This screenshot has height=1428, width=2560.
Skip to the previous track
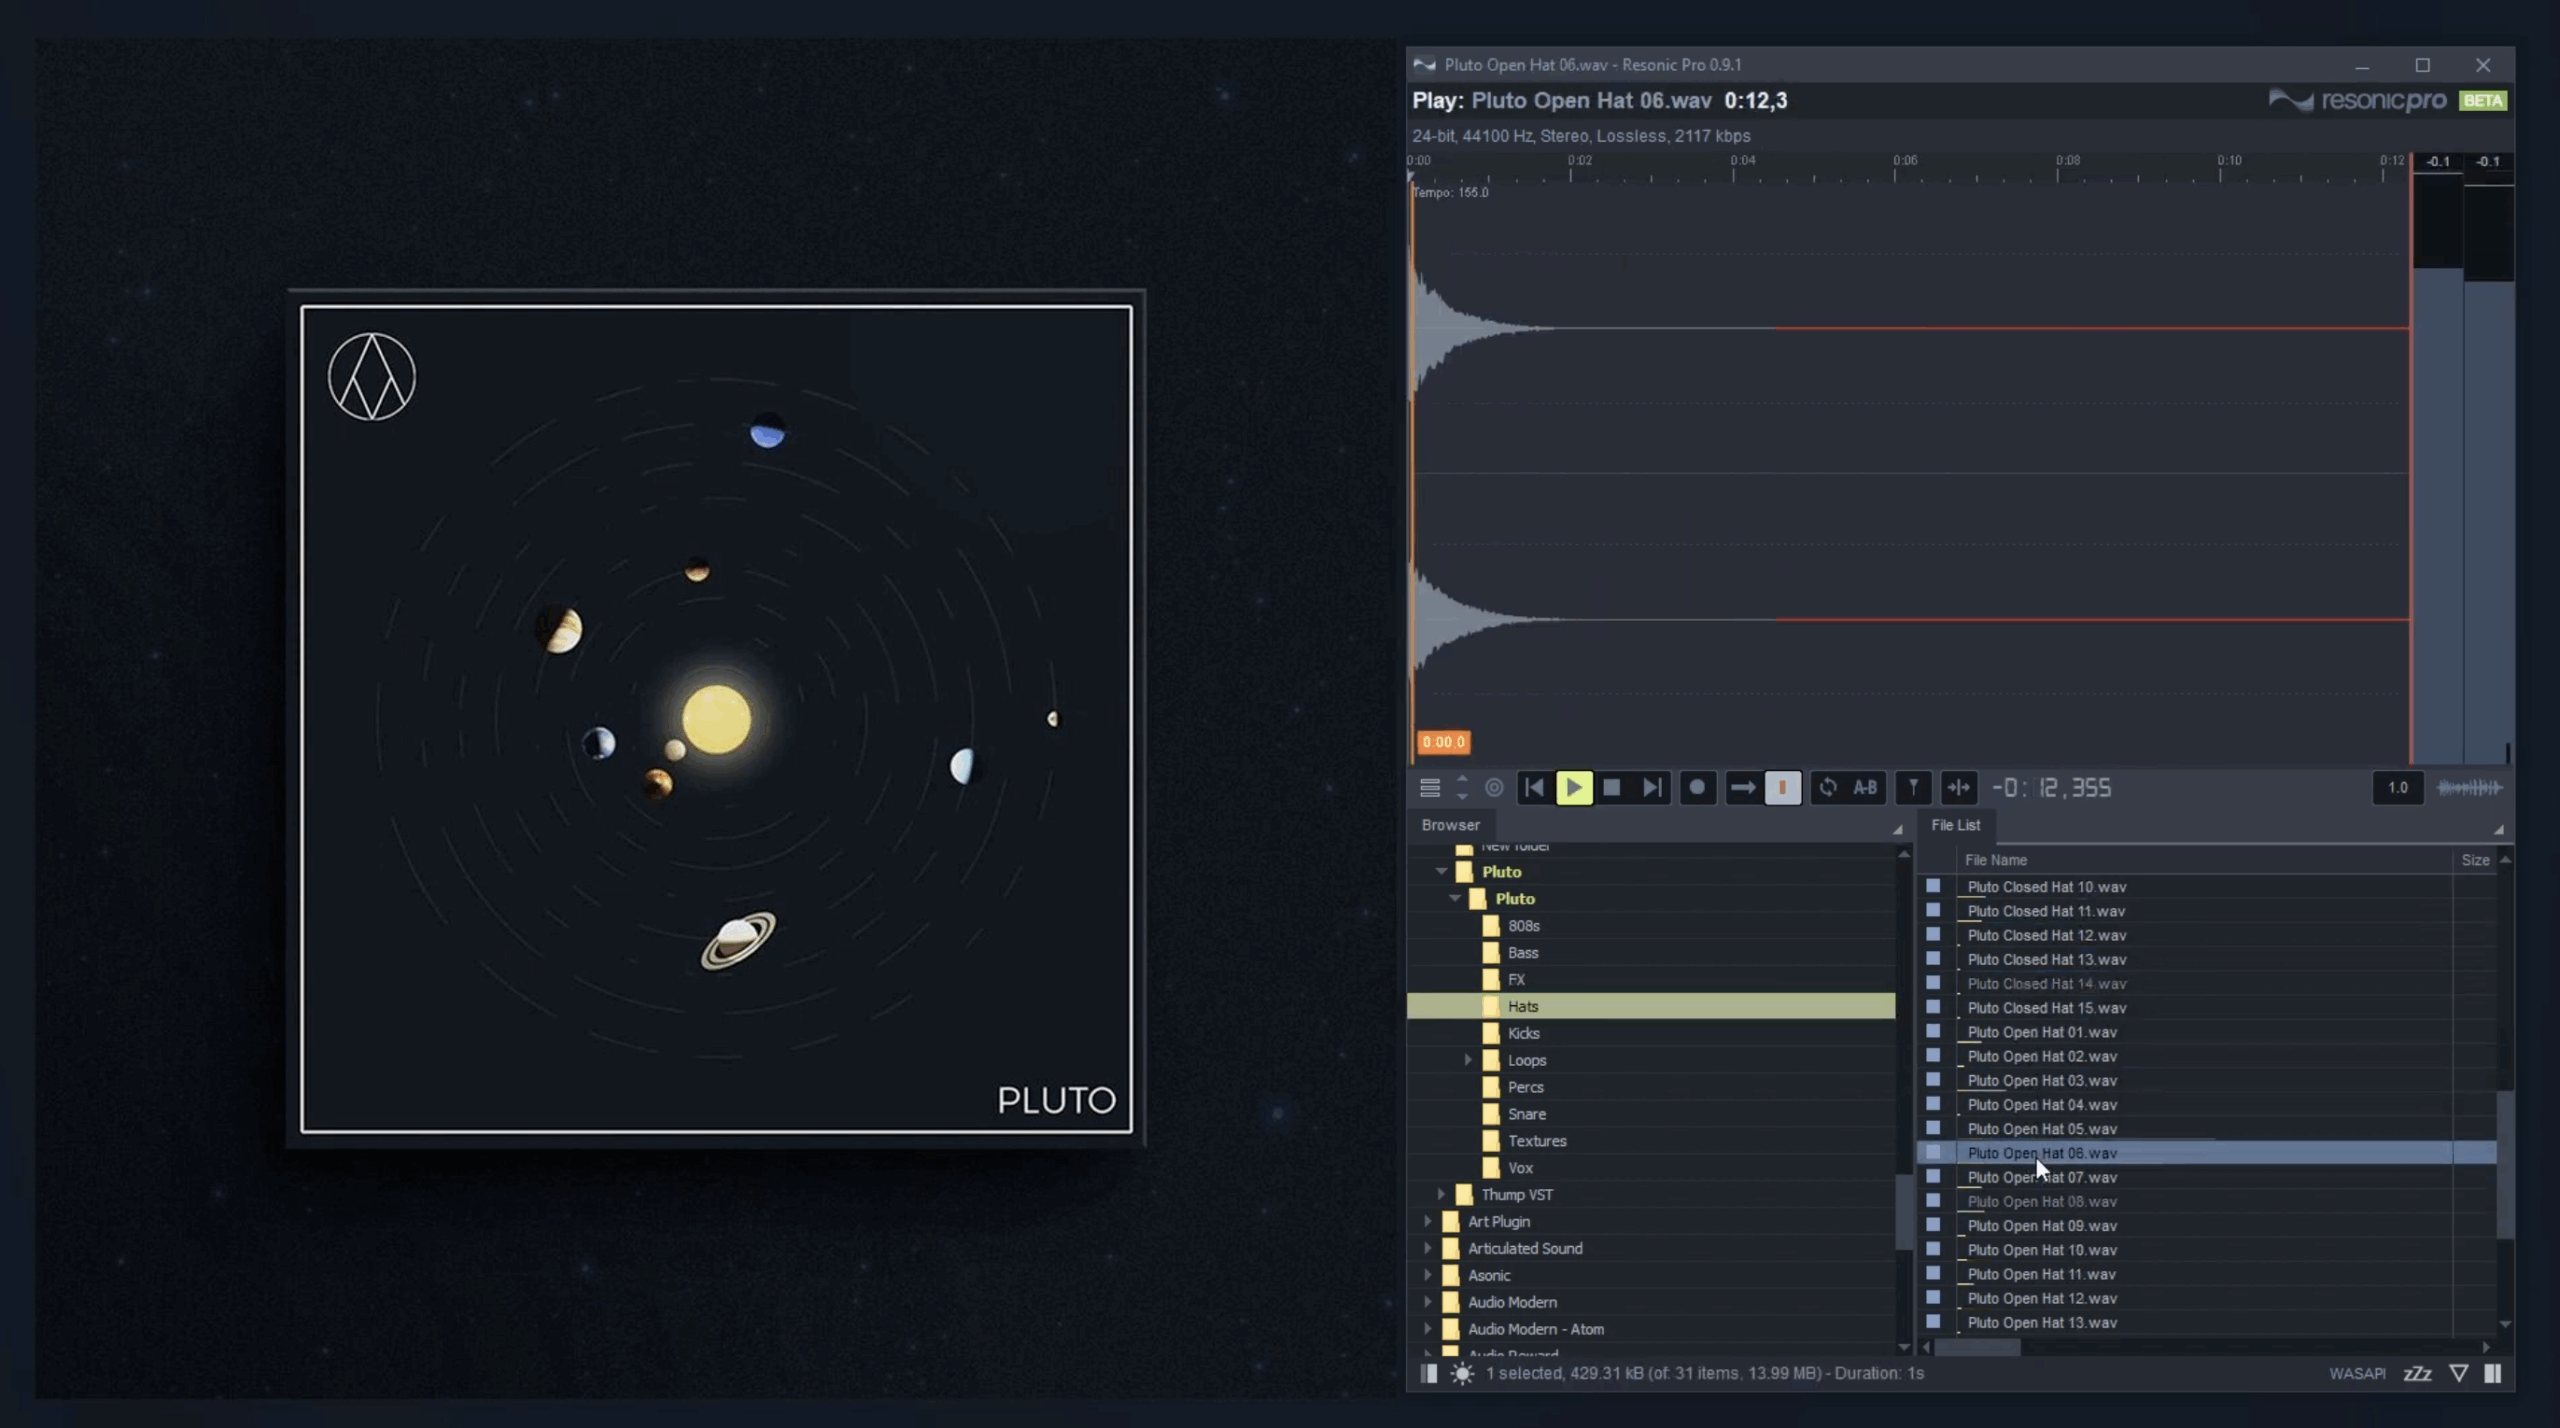pos(1534,788)
